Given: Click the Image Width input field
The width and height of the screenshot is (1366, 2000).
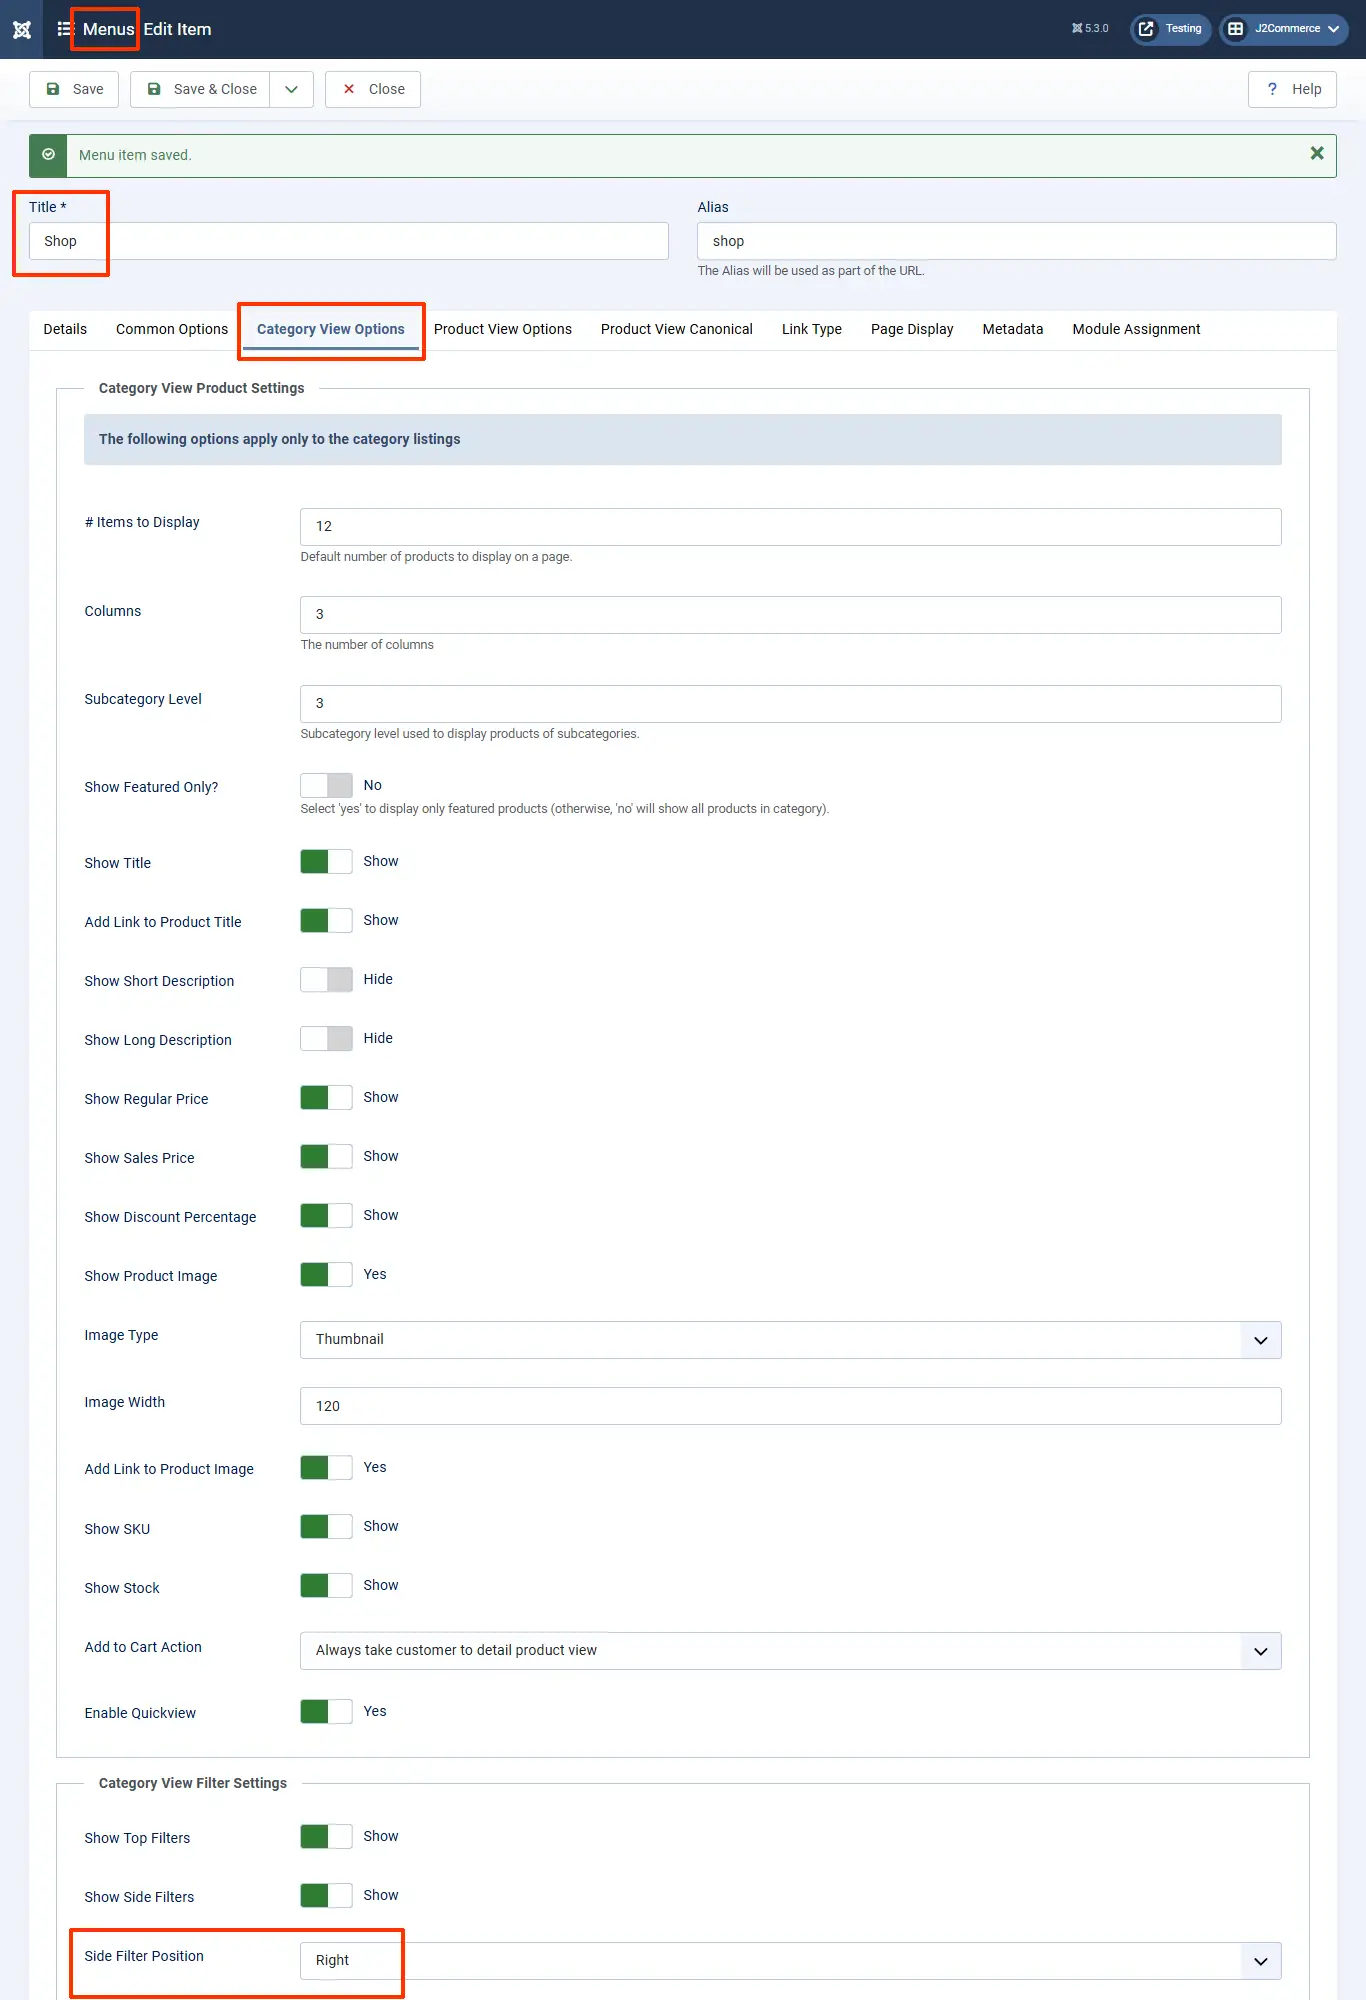Looking at the screenshot, I should (790, 1406).
